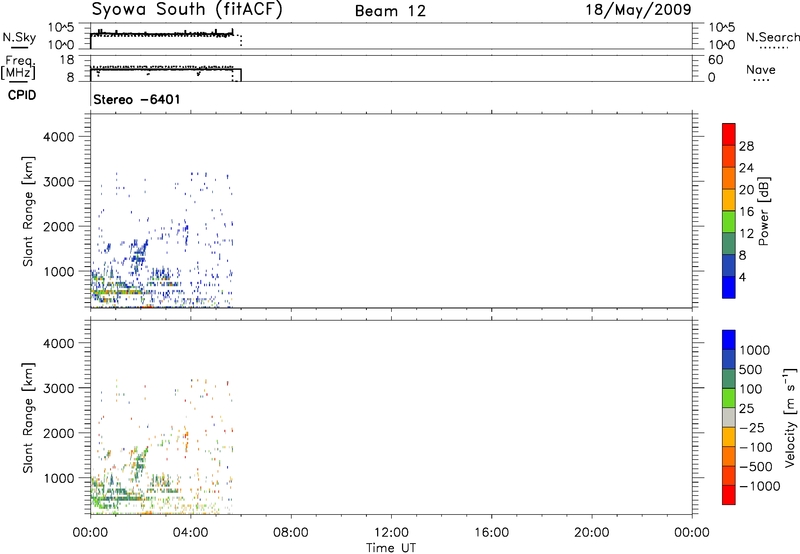The image size is (800, 554).
Task: Click the "Nave" legend label
Action: point(761,69)
